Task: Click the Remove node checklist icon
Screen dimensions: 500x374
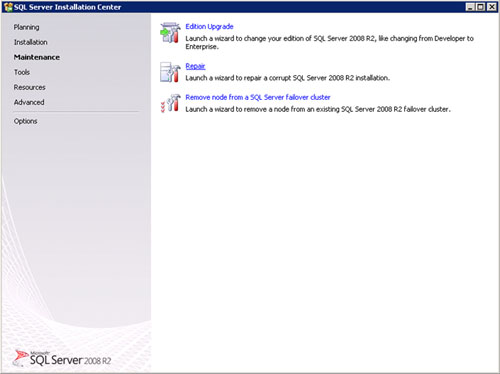Action: tap(170, 103)
